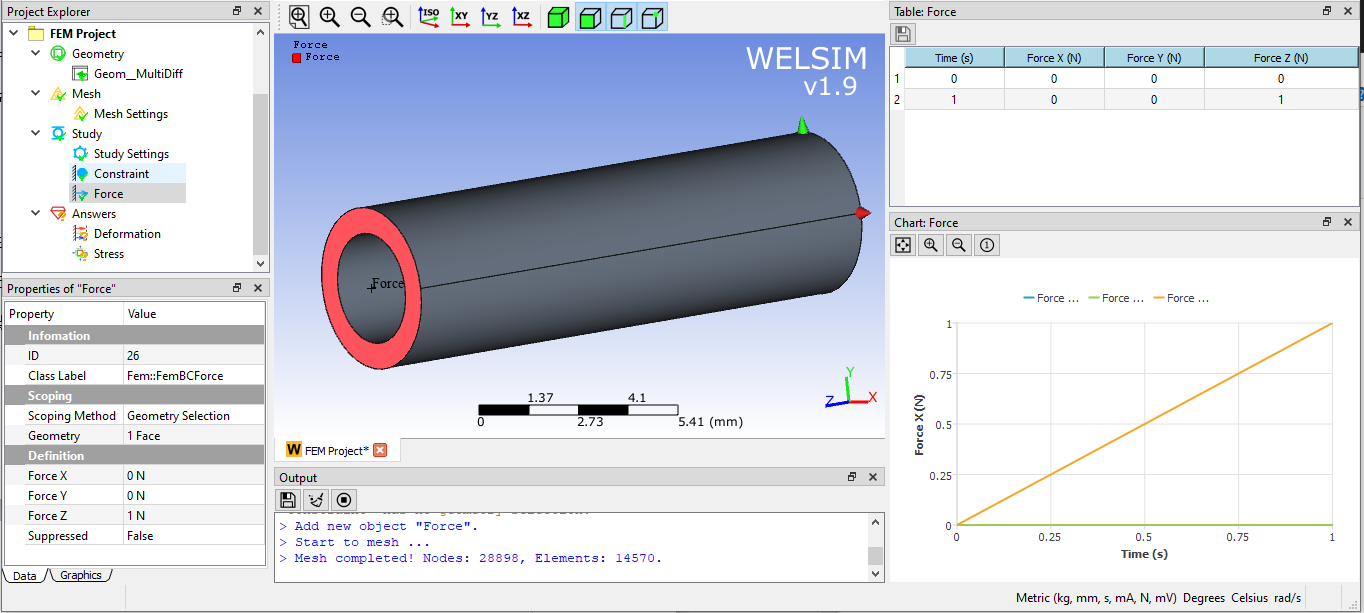
Task: Zoom in the Force chart
Action: click(x=931, y=245)
